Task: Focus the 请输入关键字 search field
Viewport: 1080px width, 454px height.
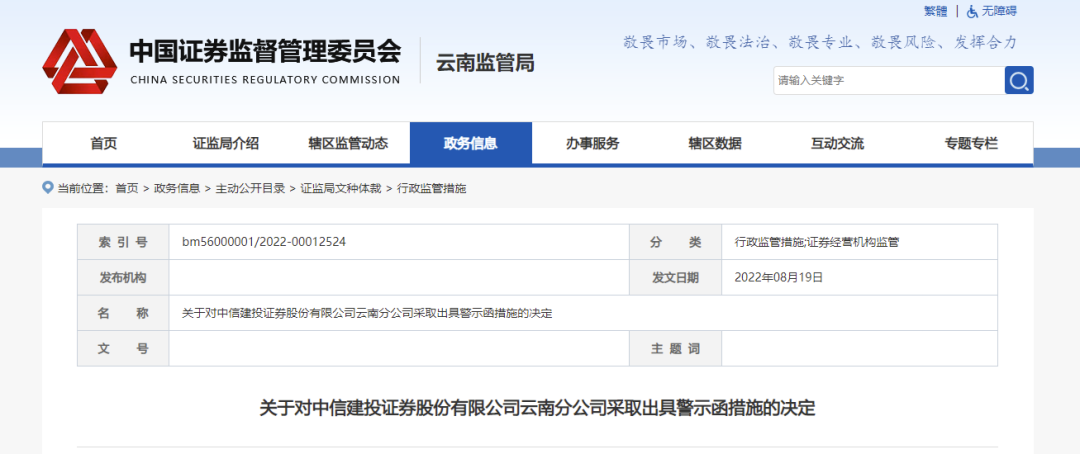Action: coord(889,81)
